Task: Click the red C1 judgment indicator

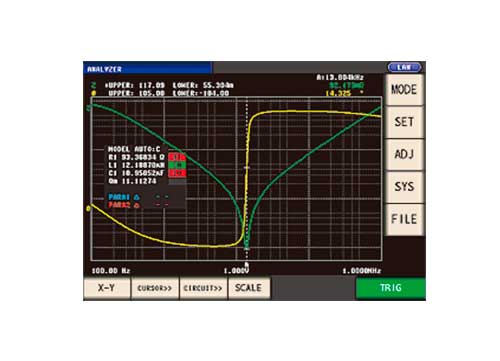Action: click(x=177, y=173)
